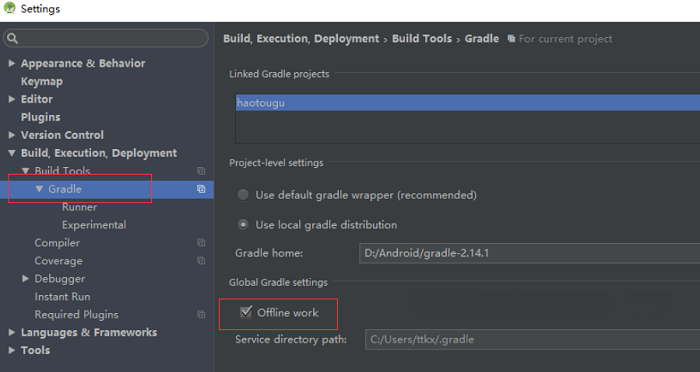Click the Gradle home label
Viewport: 700px width, 372px height.
pyautogui.click(x=269, y=253)
